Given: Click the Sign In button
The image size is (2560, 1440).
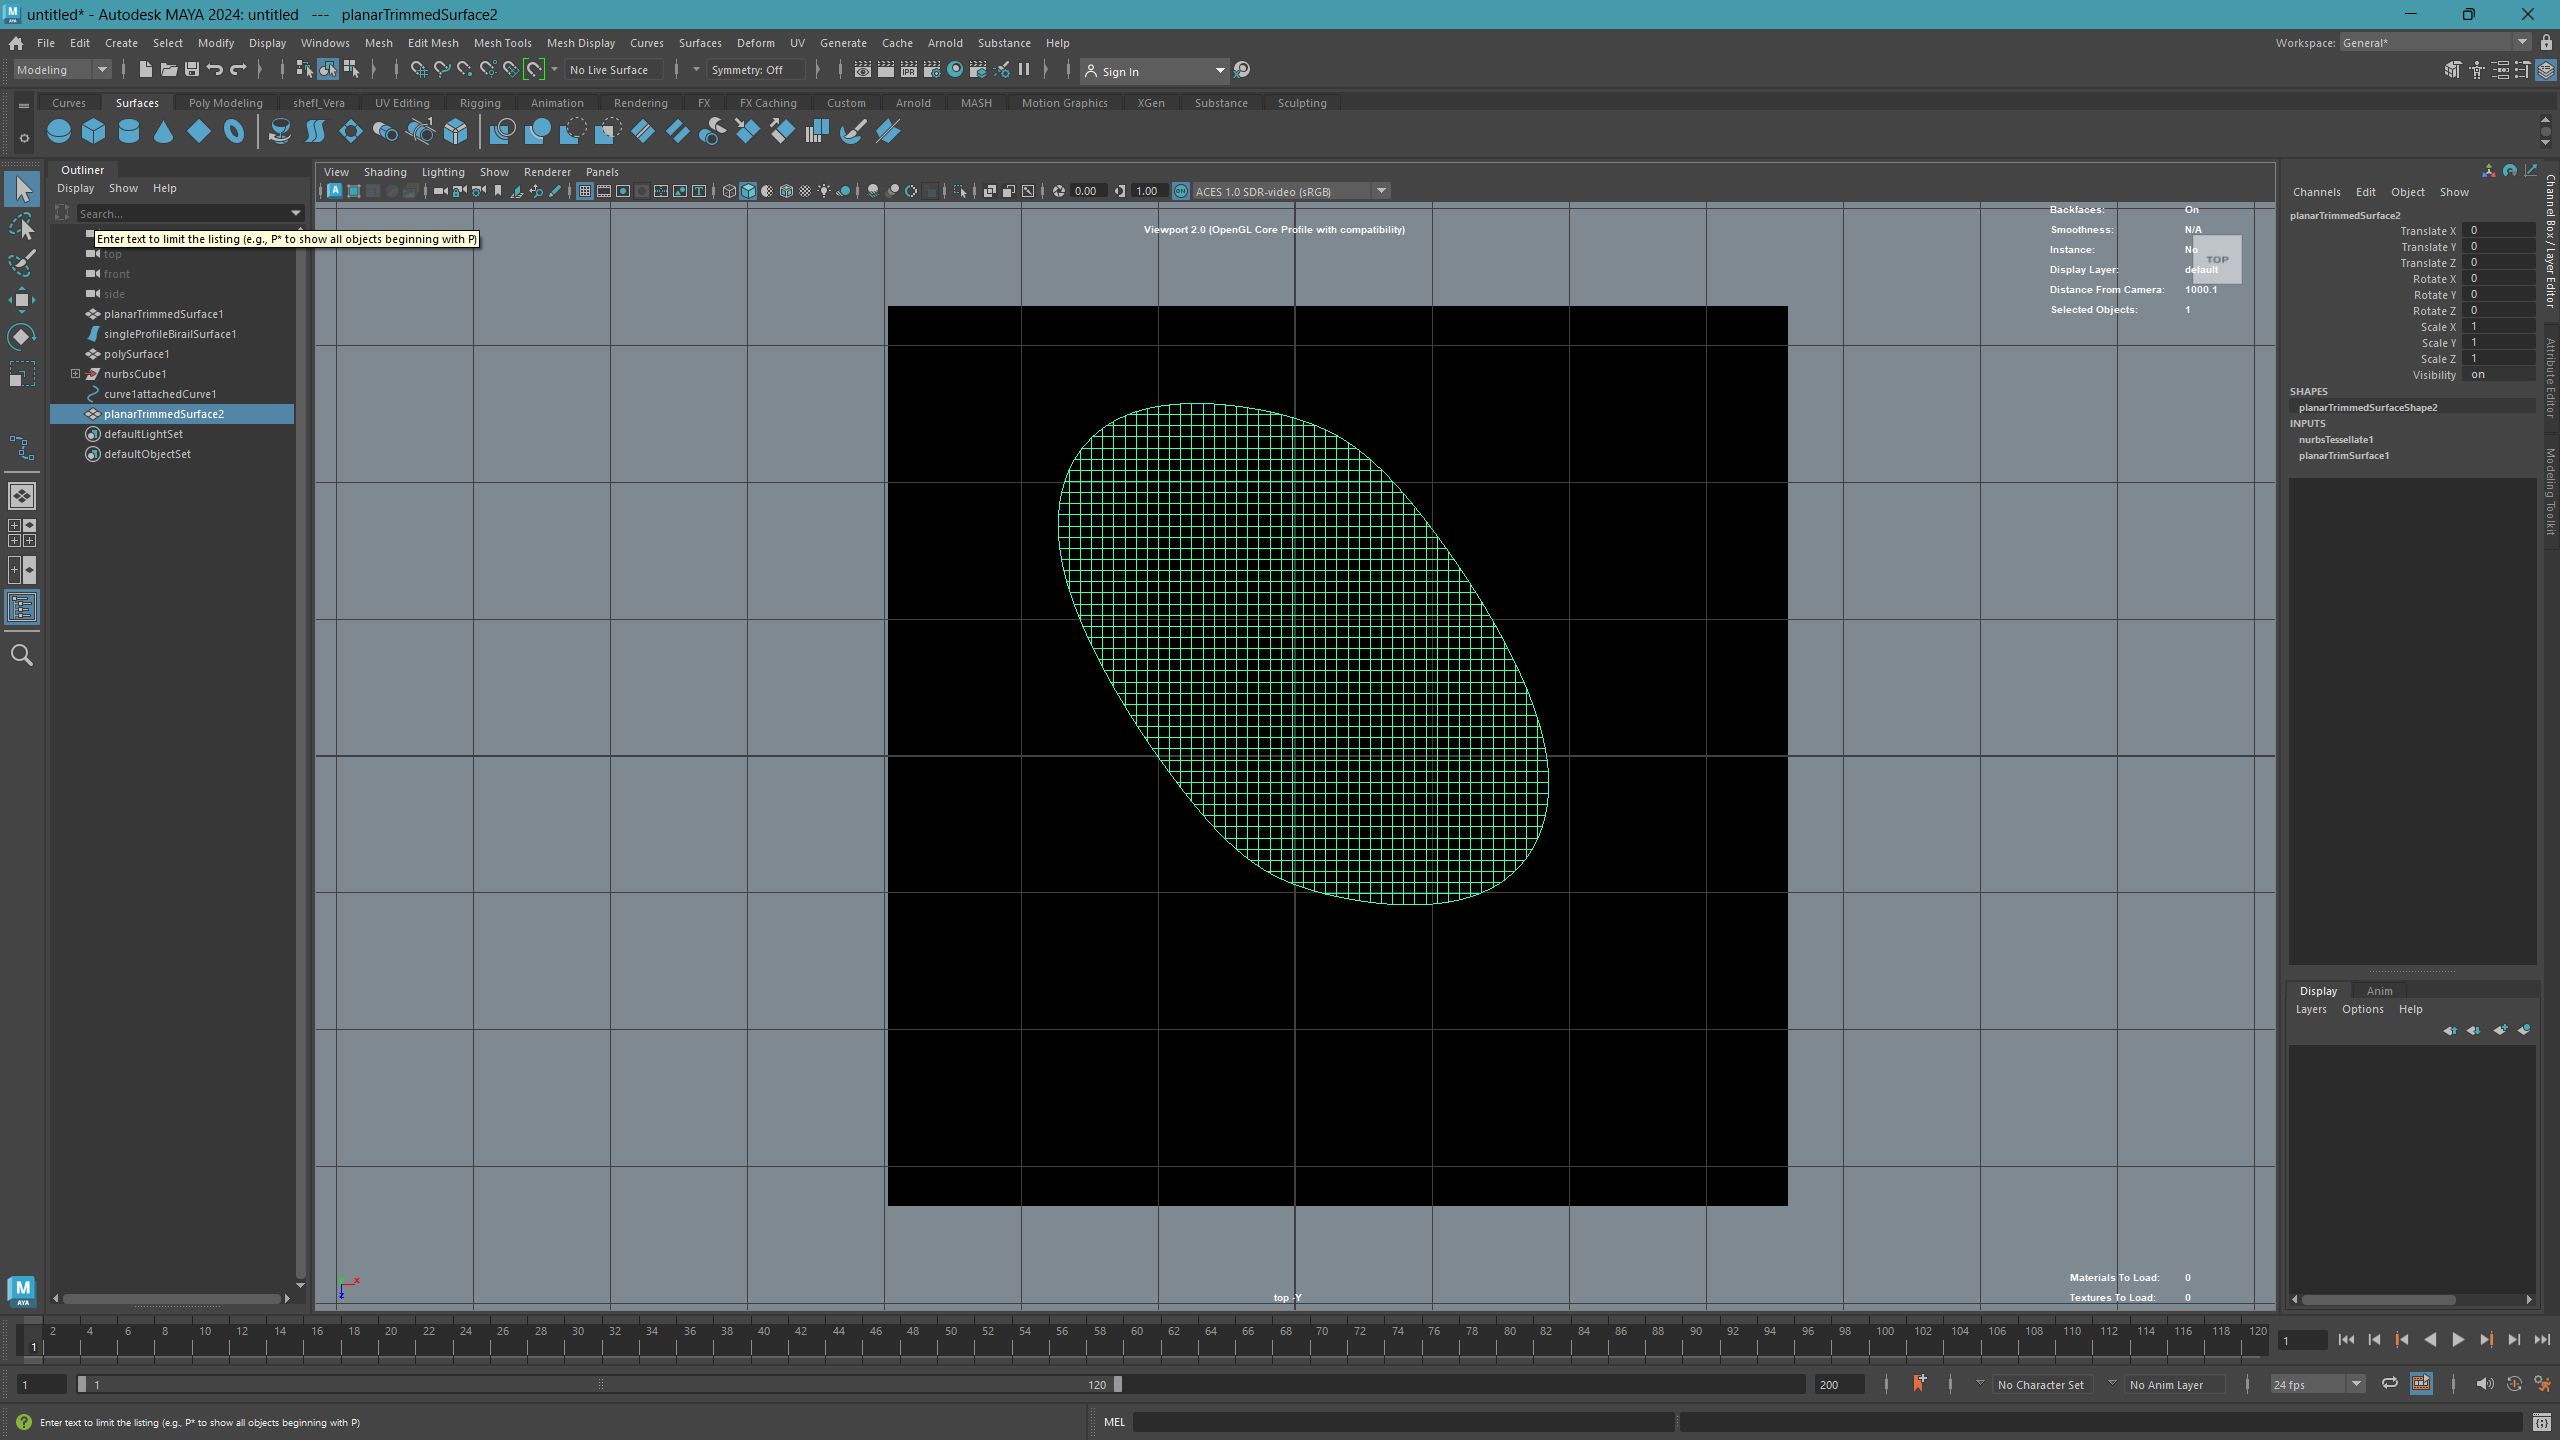Looking at the screenshot, I should 1120,71.
